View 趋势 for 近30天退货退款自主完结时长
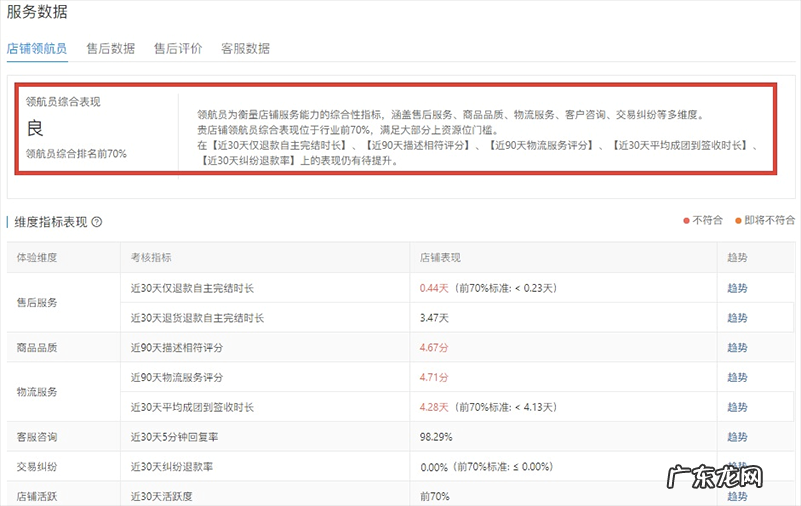The image size is (801, 506). [737, 318]
